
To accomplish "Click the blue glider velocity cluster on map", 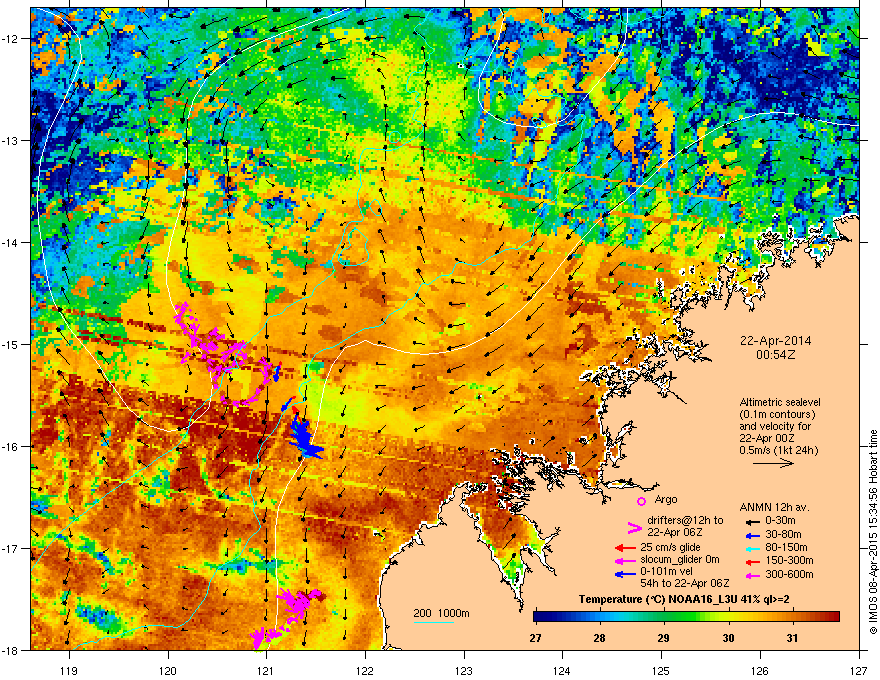I will coord(304,437).
